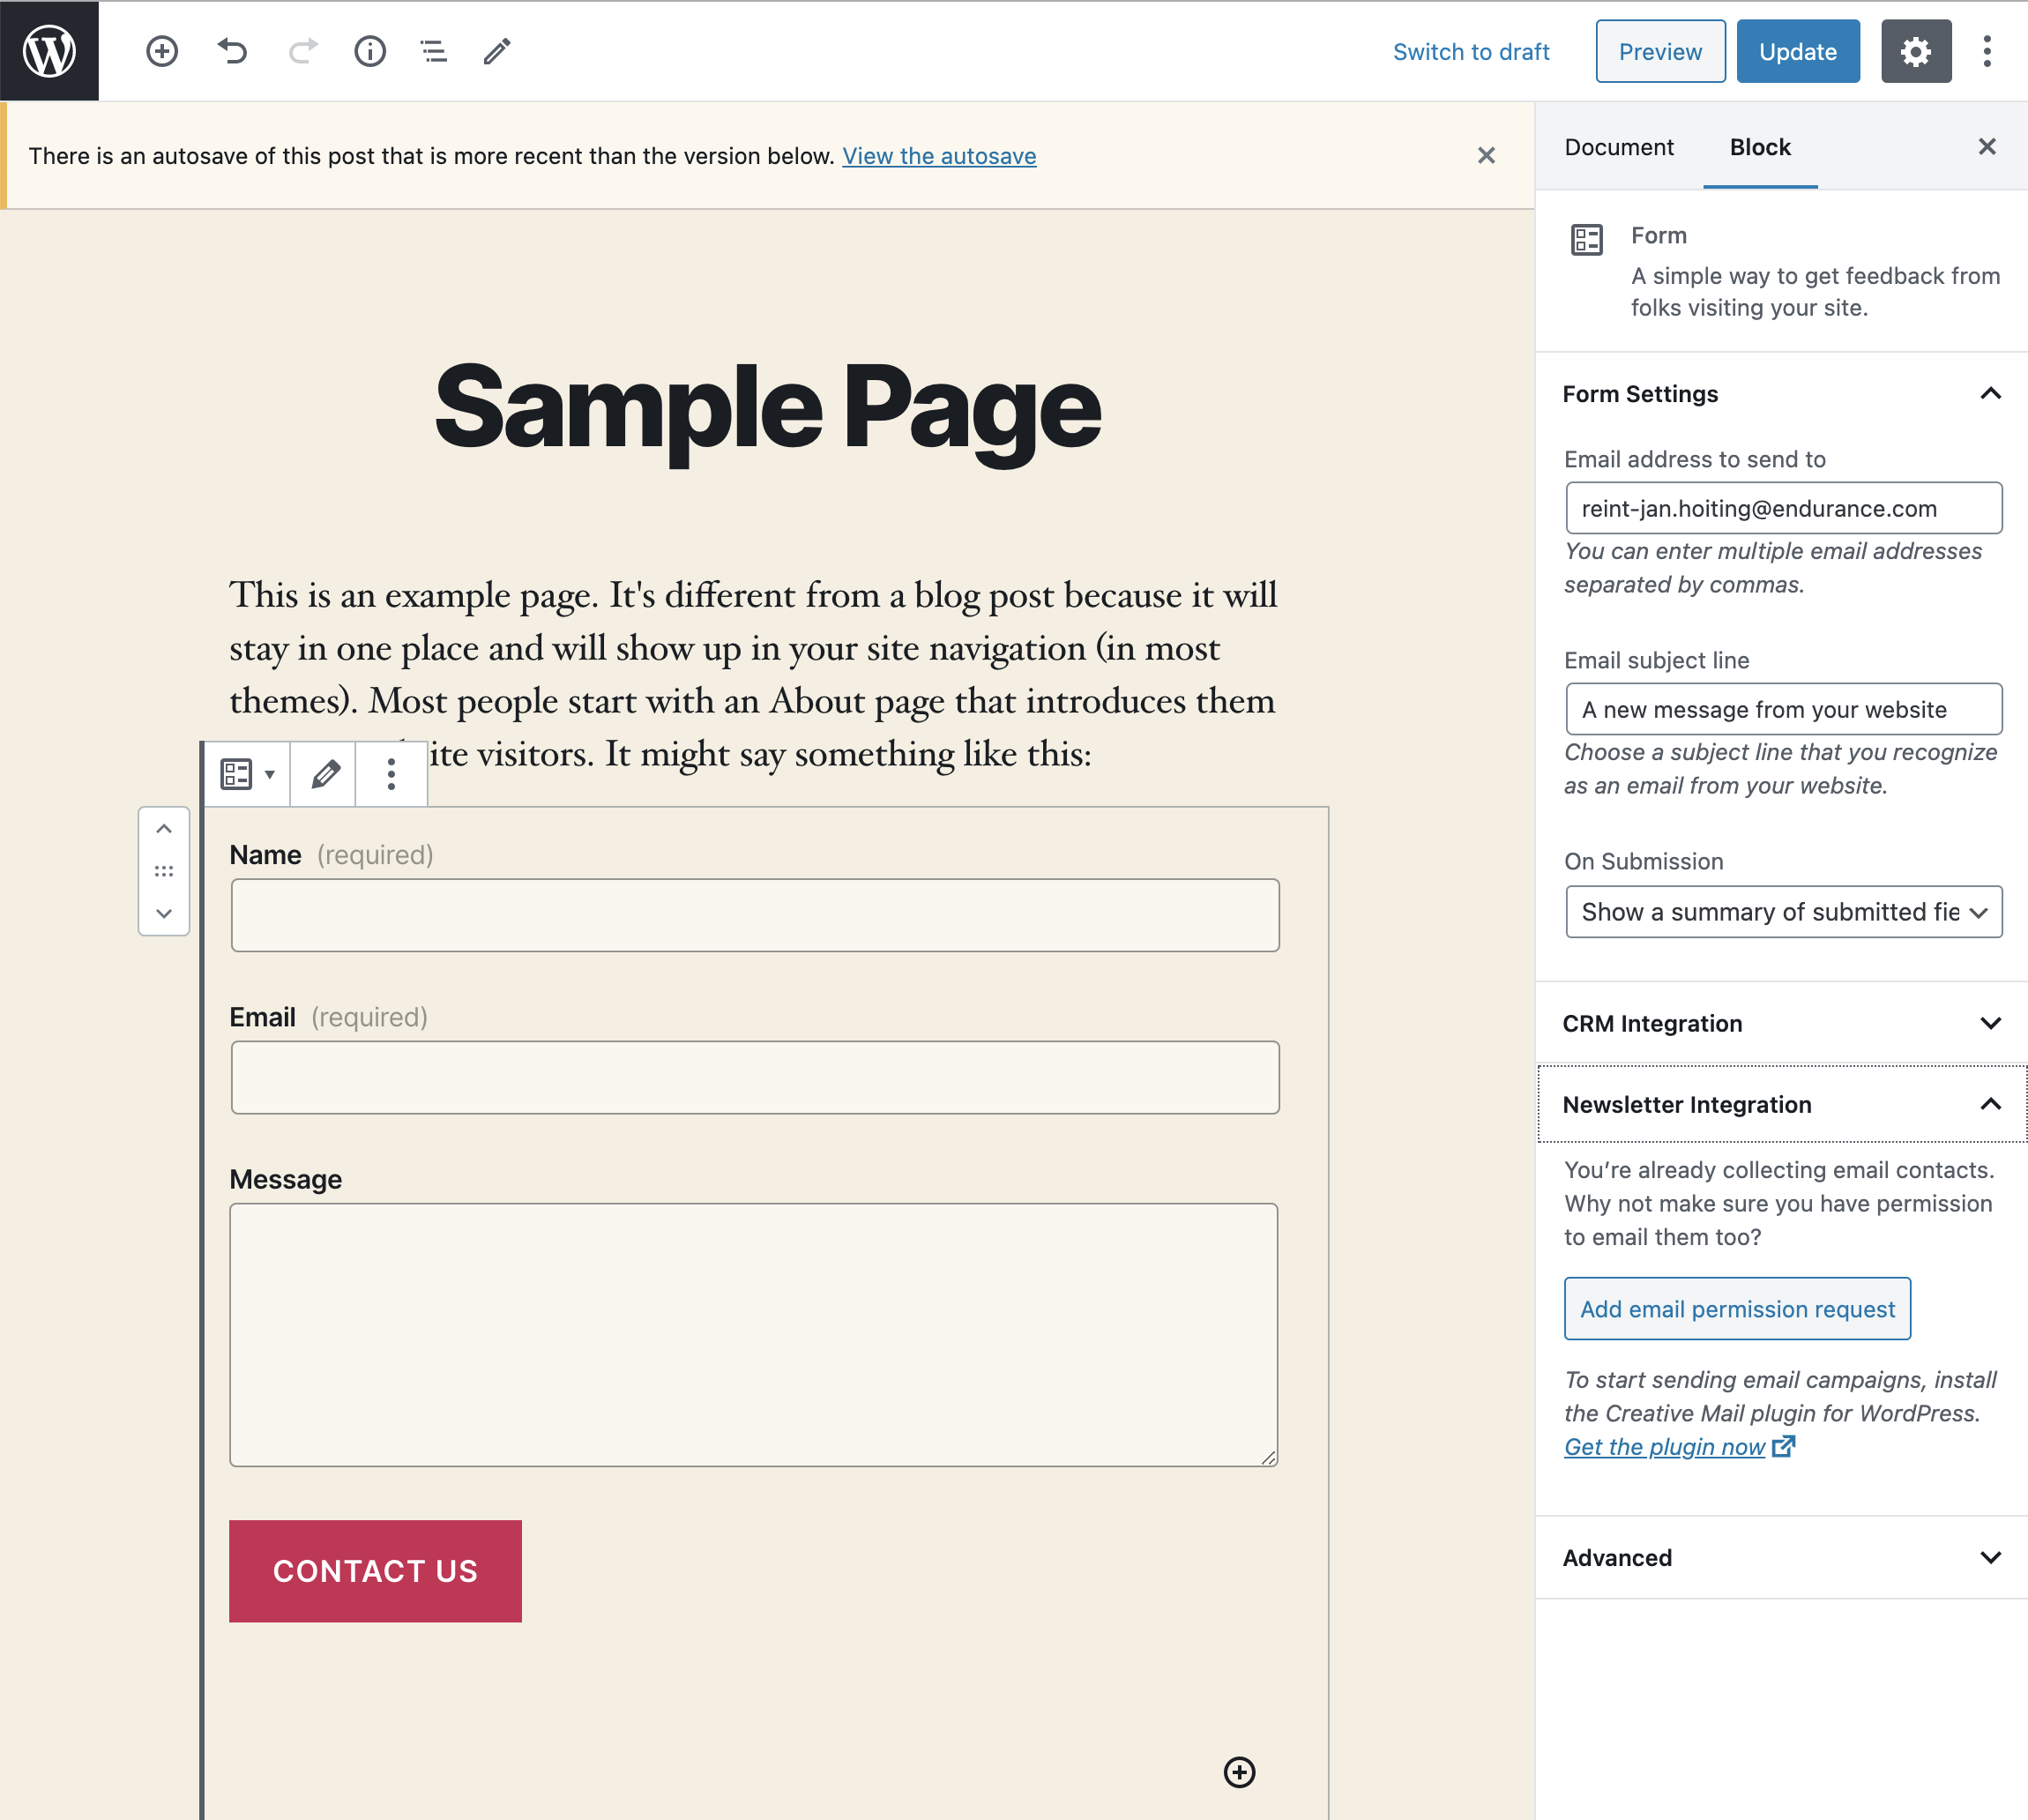Click the Add email permission request button
Screen dimensions: 2028x1820
(1737, 1308)
